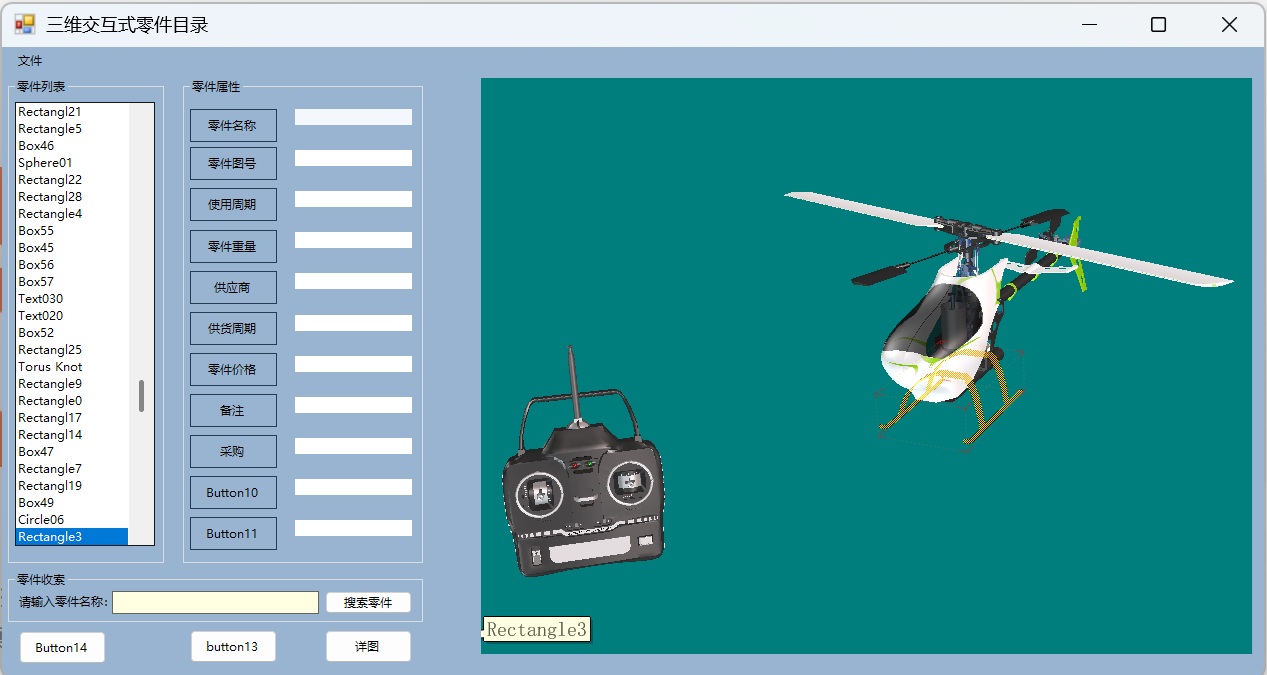This screenshot has height=675, width=1267.
Task: Select Sphere01 in the parts list
Action: [46, 163]
